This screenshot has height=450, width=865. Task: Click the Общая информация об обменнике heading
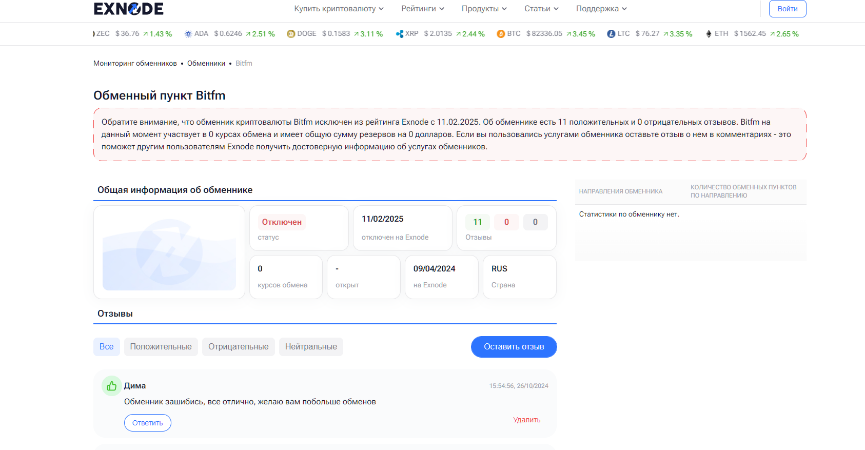pyautogui.click(x=175, y=190)
